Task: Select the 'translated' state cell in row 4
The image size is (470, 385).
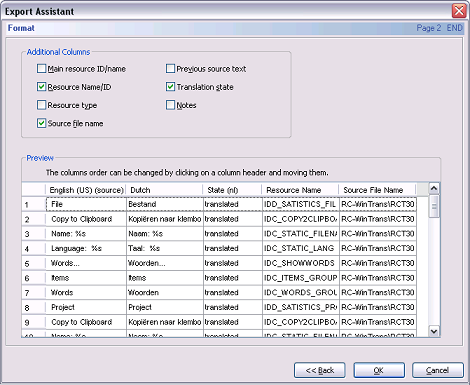Action: [x=233, y=248]
